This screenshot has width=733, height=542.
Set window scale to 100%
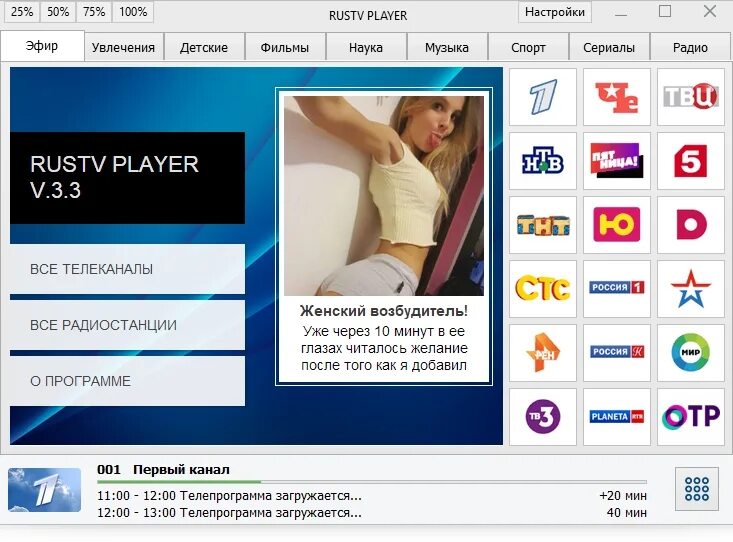[x=133, y=12]
